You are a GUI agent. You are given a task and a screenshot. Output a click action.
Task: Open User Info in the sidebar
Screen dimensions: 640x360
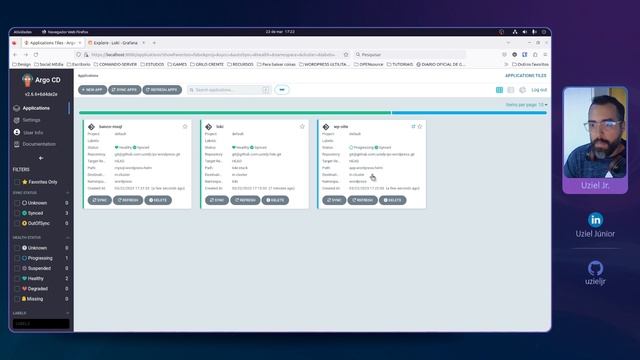pos(33,132)
